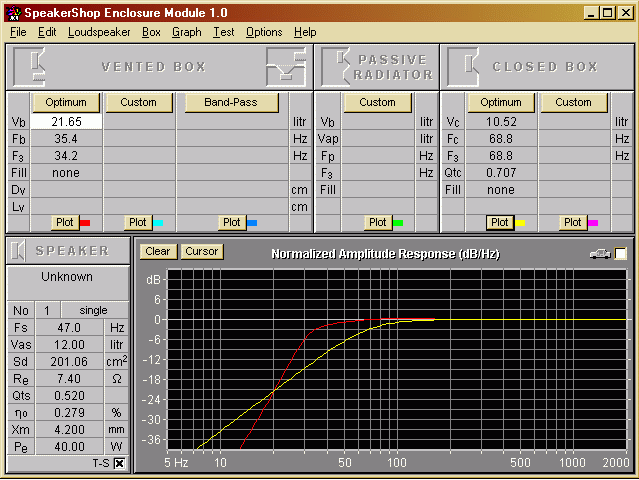The height and width of the screenshot is (480, 639).
Task: Open the Graph menu
Action: (187, 32)
